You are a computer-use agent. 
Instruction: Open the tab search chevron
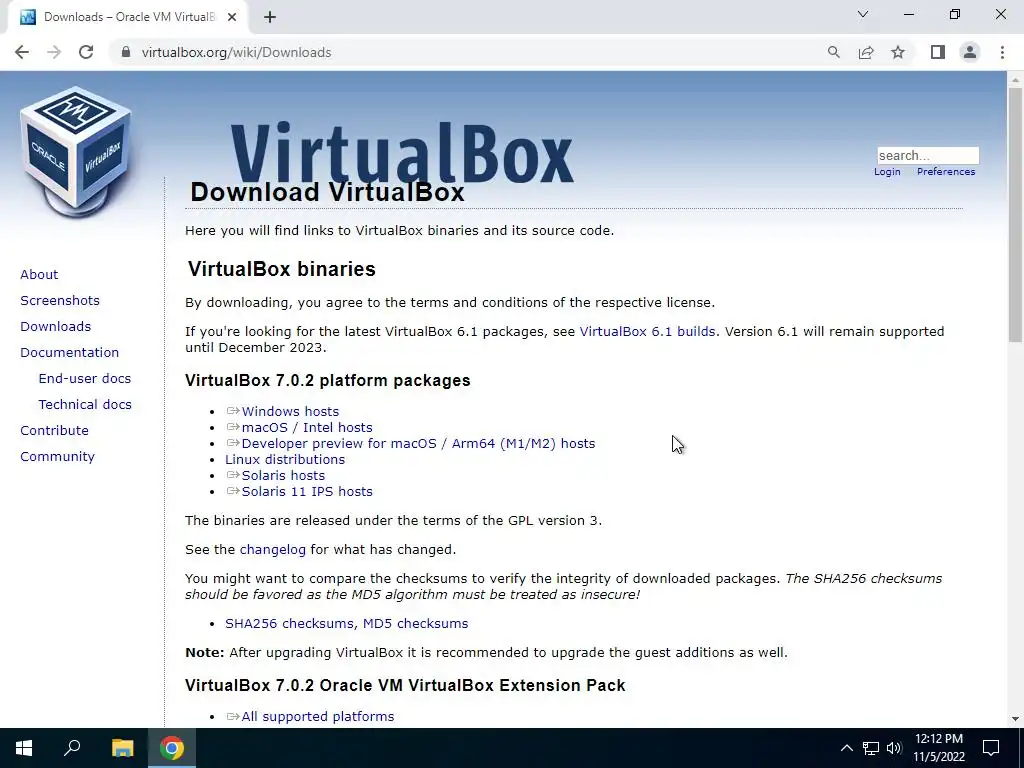pyautogui.click(x=863, y=14)
